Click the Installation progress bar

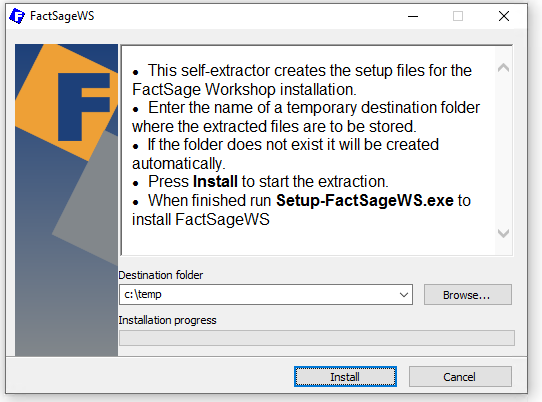click(x=317, y=338)
